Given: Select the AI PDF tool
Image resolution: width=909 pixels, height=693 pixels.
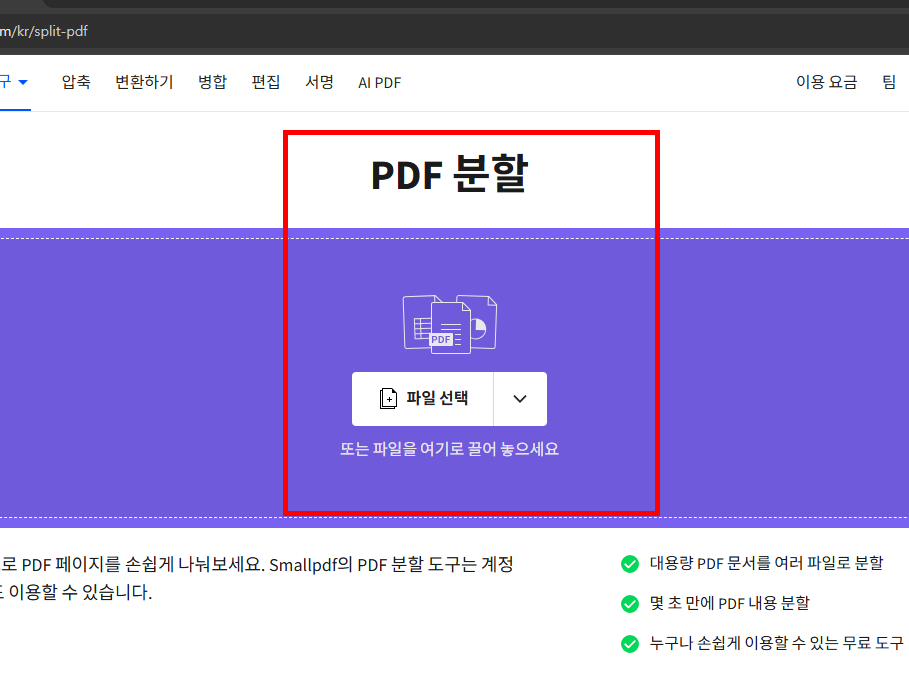Looking at the screenshot, I should click(x=379, y=82).
